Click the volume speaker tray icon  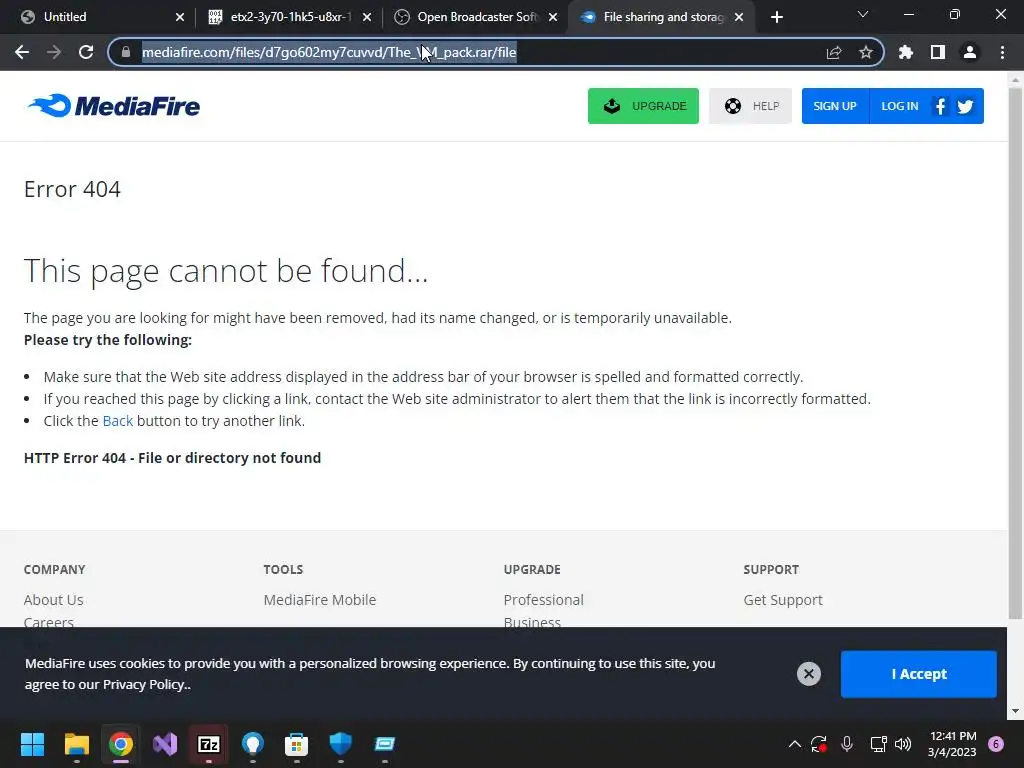[903, 744]
